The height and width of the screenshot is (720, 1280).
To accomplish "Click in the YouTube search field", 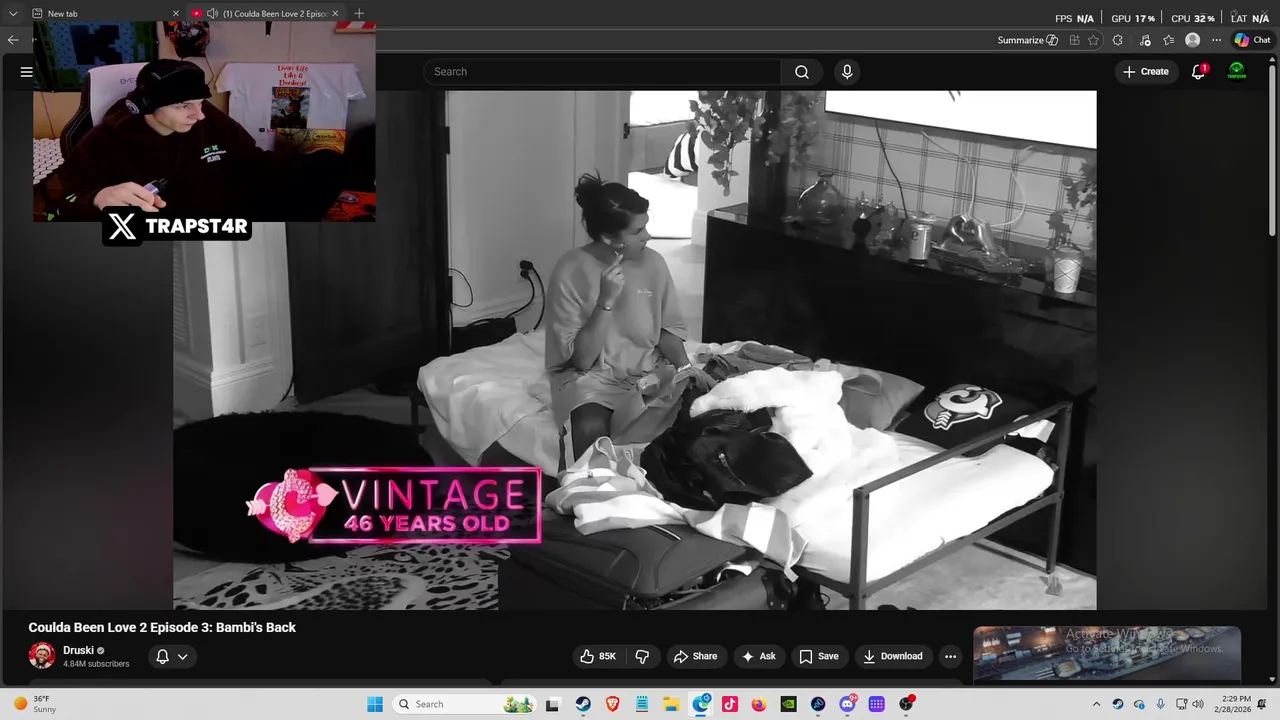I will tap(602, 72).
